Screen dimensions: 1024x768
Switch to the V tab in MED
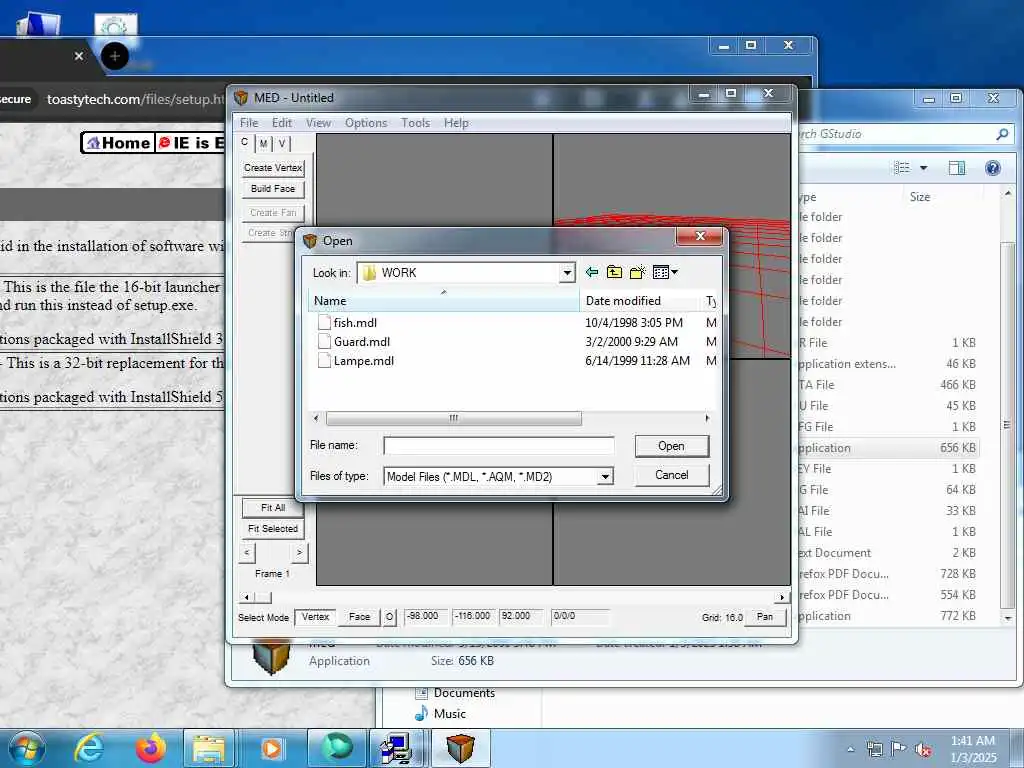(x=281, y=143)
